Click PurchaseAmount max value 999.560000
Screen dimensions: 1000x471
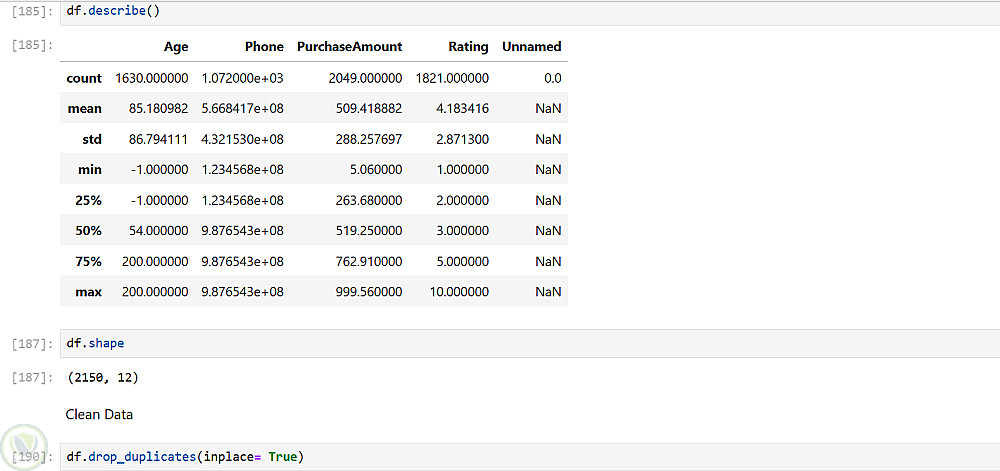point(369,293)
